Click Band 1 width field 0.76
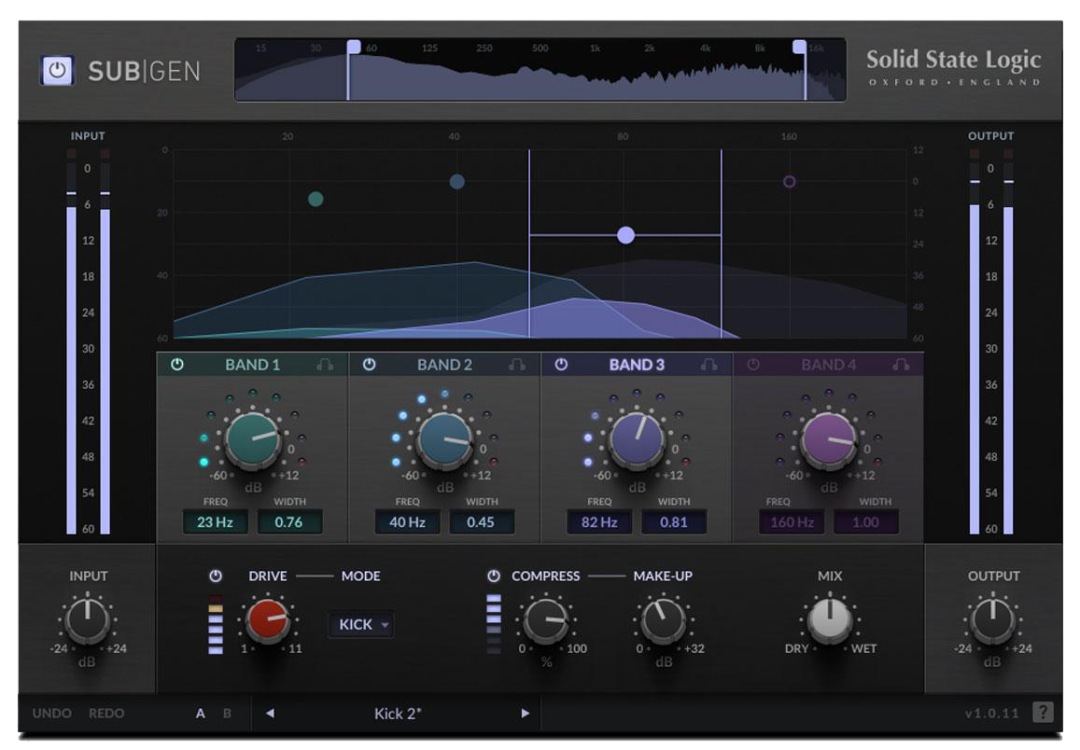The height and width of the screenshot is (750, 1080). pos(289,522)
